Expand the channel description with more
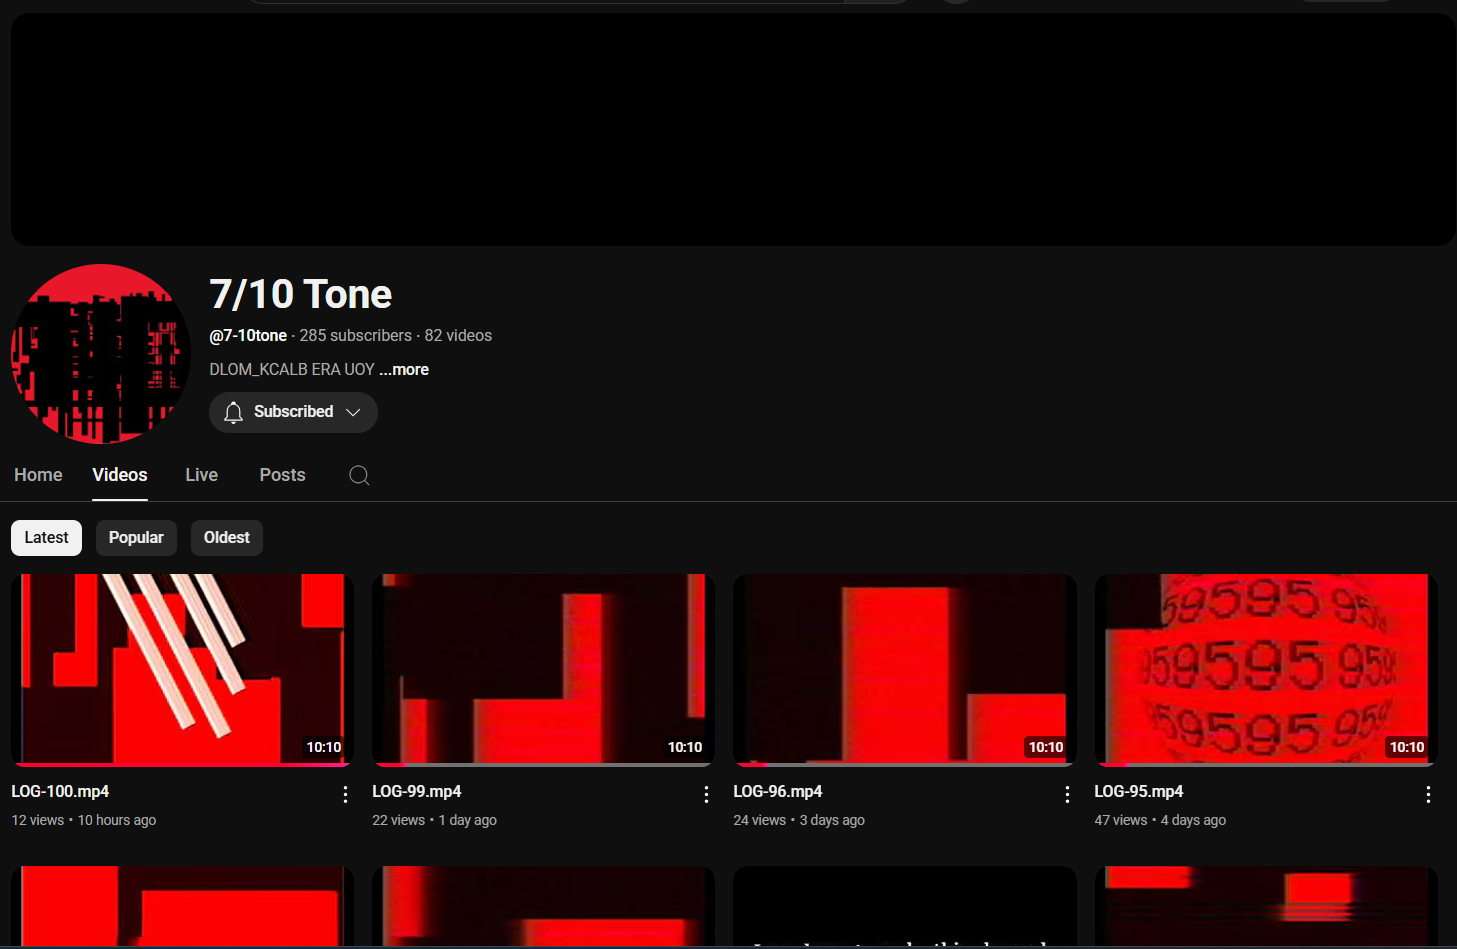Image resolution: width=1457 pixels, height=949 pixels. [x=403, y=369]
